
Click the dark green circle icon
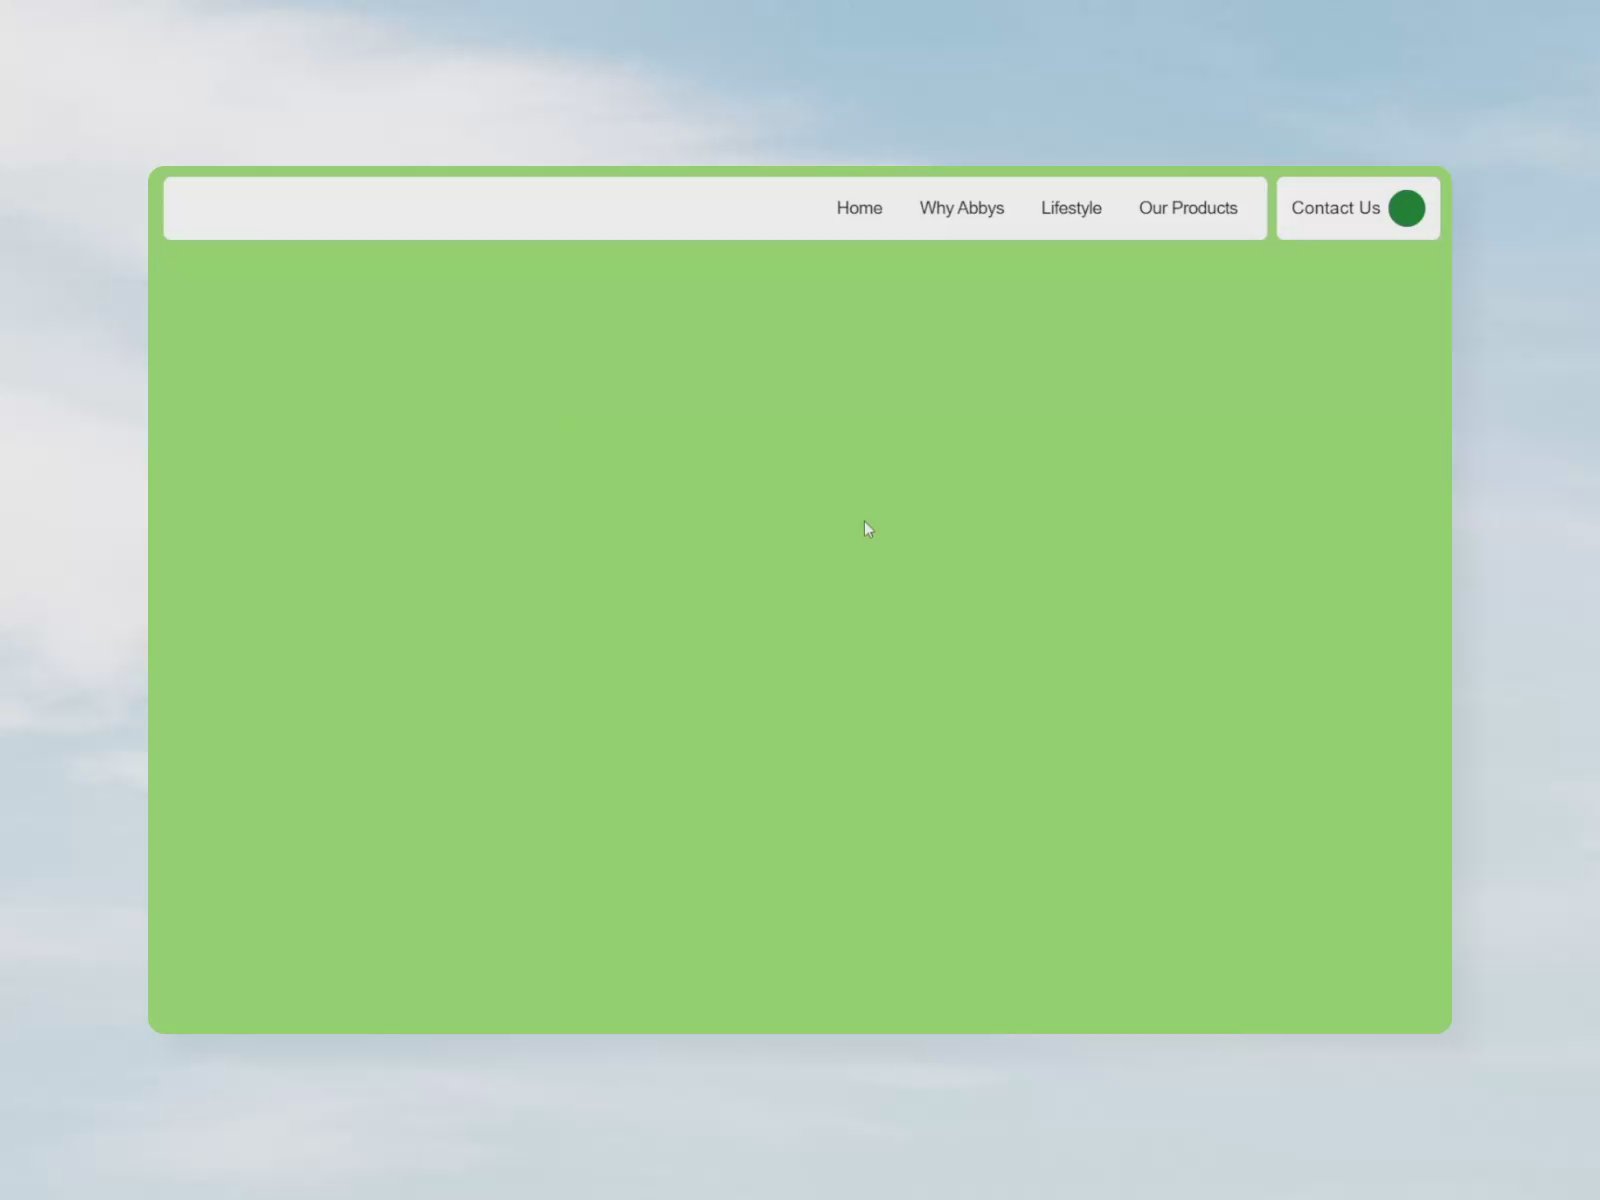[x=1406, y=208]
